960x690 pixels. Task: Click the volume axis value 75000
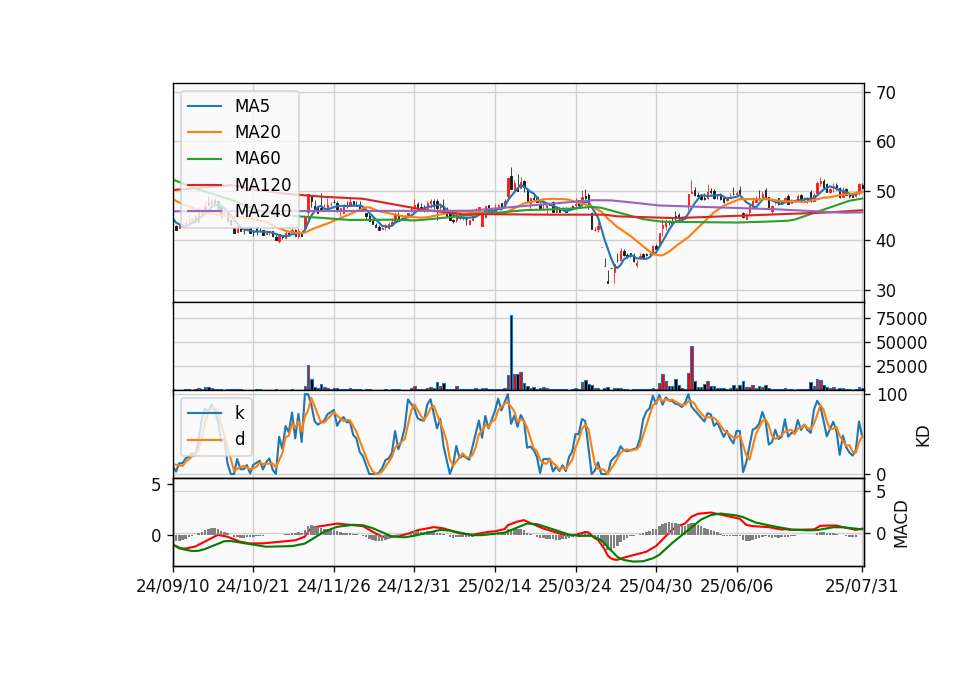(901, 319)
